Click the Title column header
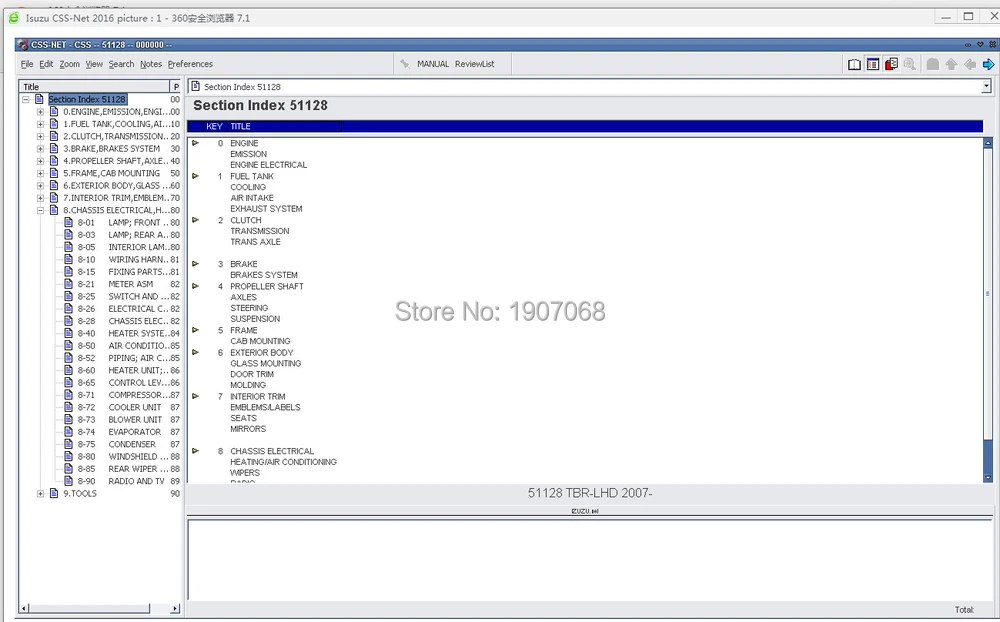 (x=94, y=86)
